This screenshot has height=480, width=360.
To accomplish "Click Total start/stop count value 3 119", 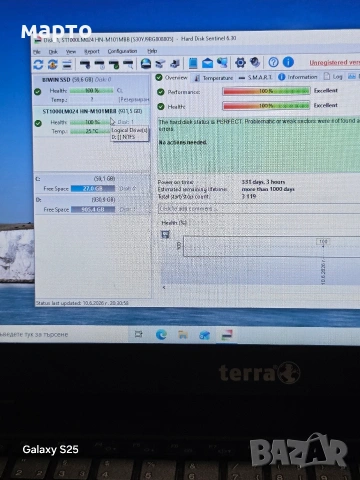I will click(x=249, y=196).
